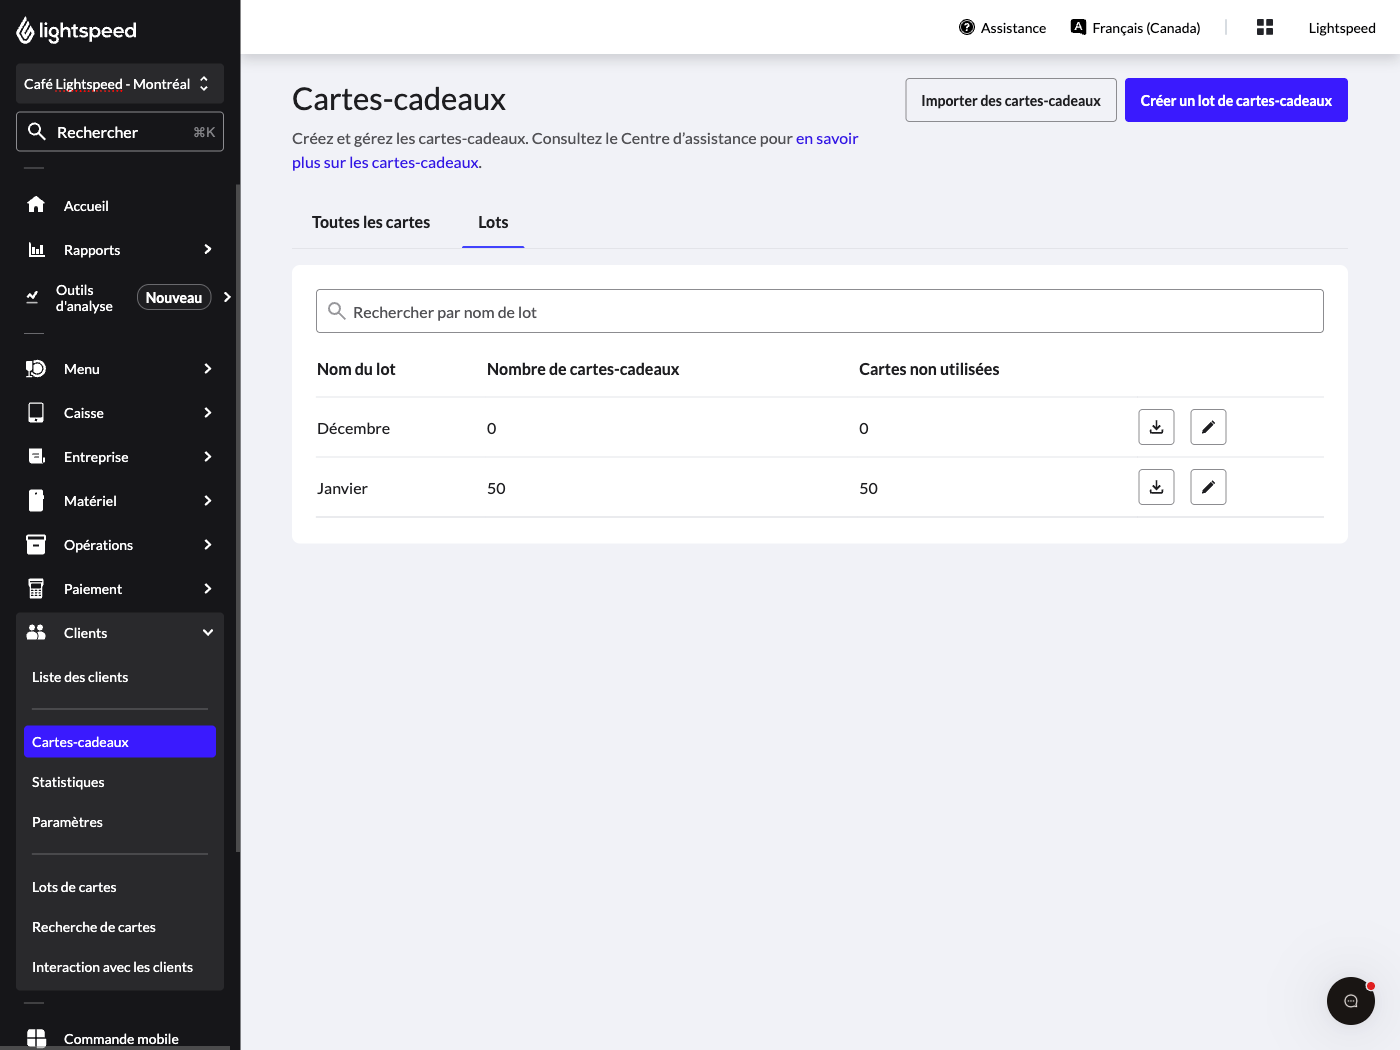
Task: Focus the Rechercher par nom de lot field
Action: point(820,311)
